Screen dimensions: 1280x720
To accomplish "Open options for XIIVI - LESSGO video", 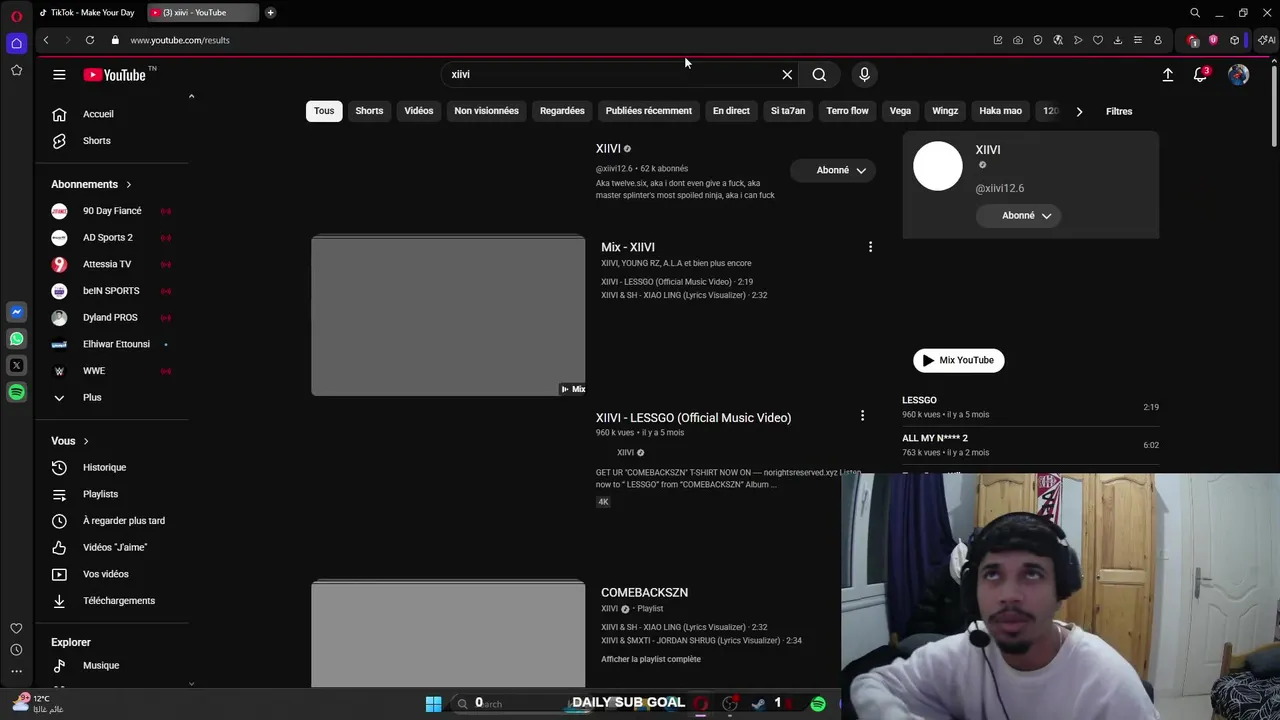I will pos(862,415).
